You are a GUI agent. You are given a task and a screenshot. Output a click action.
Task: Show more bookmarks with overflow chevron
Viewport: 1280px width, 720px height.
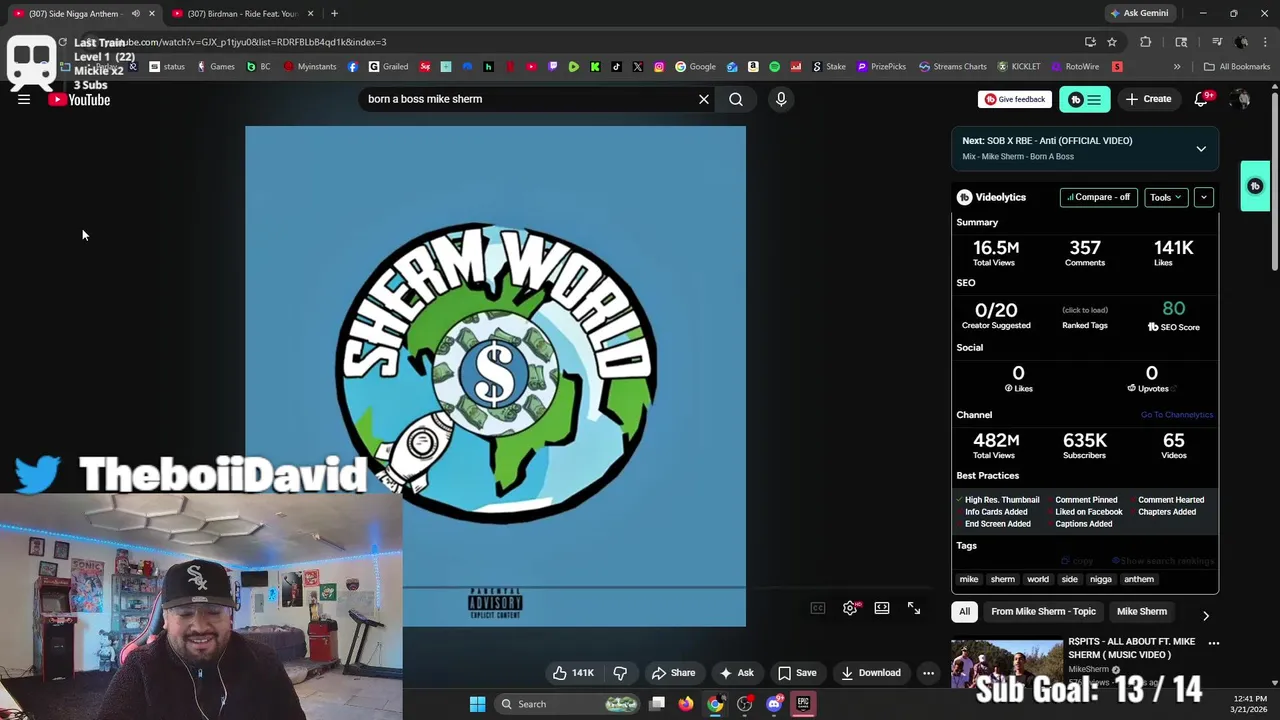point(1177,67)
